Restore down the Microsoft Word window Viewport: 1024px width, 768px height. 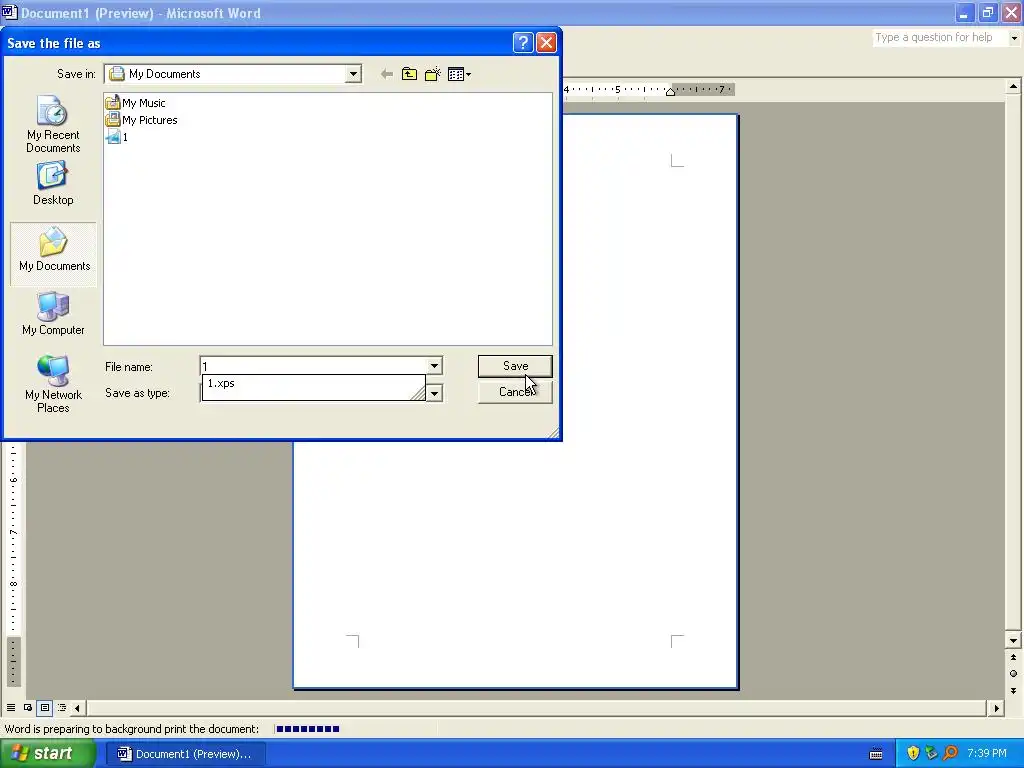point(987,13)
